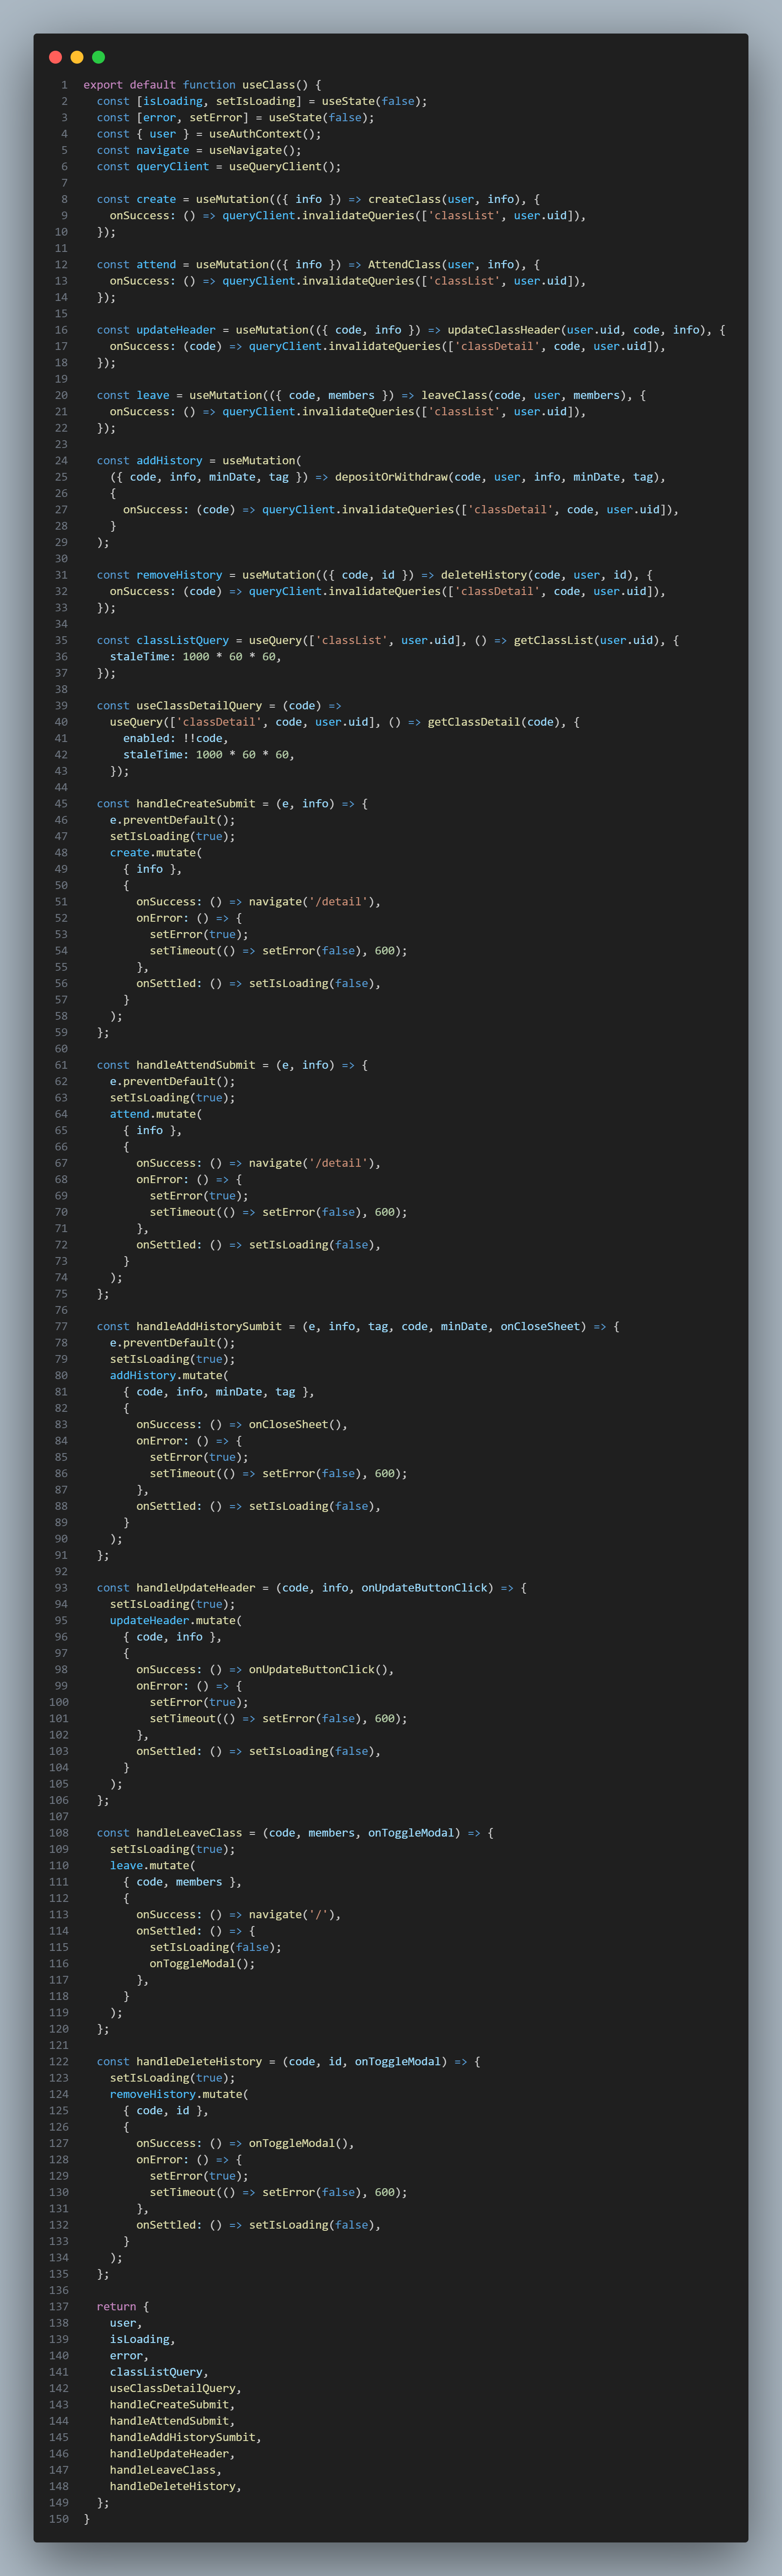Click the 'leaveClass' call on line 20
This screenshot has height=2576, width=782.
point(454,395)
